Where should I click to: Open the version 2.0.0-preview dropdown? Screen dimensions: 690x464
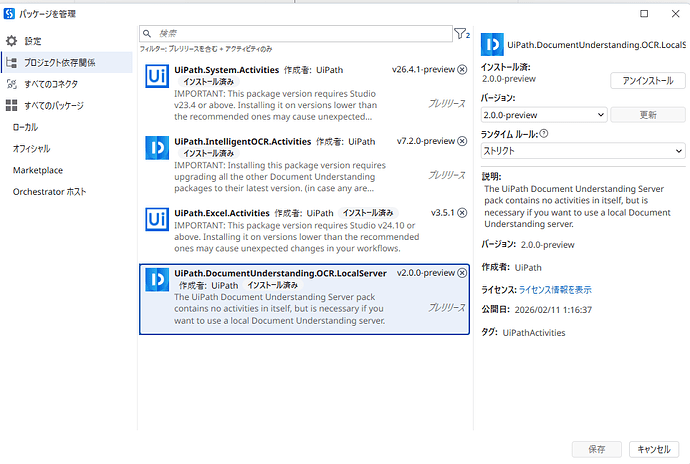[x=544, y=115]
